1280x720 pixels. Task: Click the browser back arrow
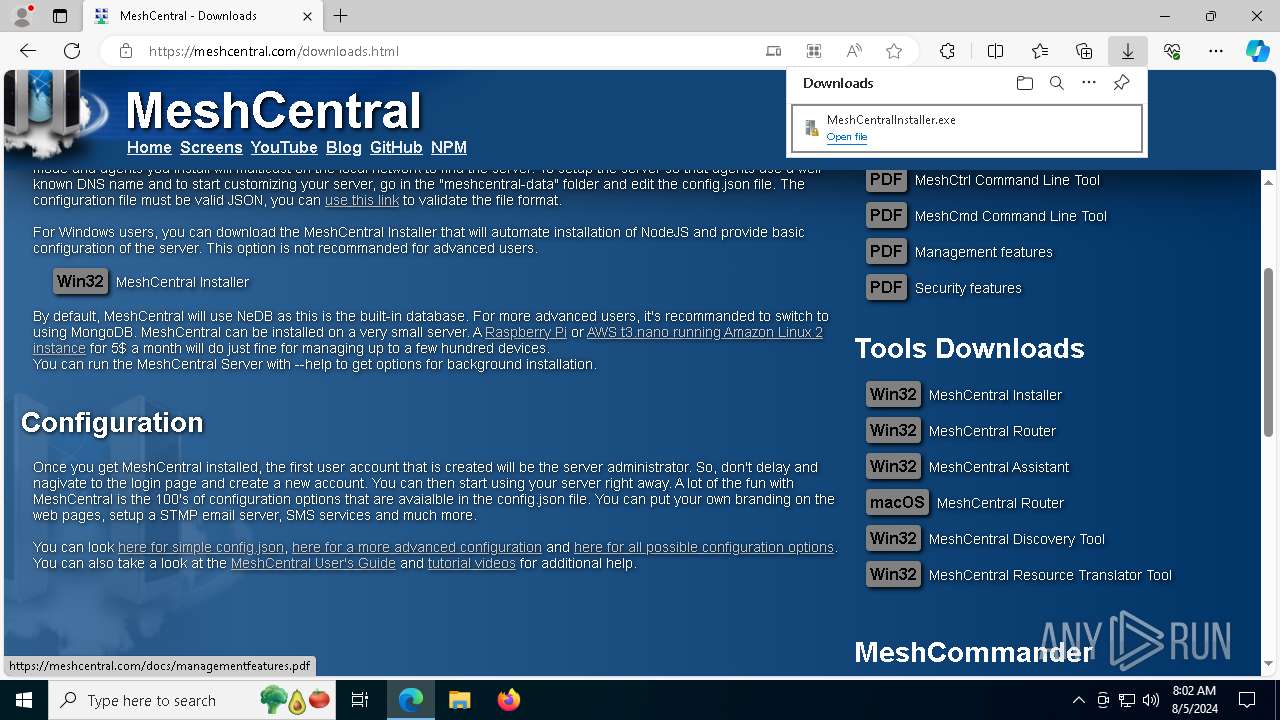(28, 51)
